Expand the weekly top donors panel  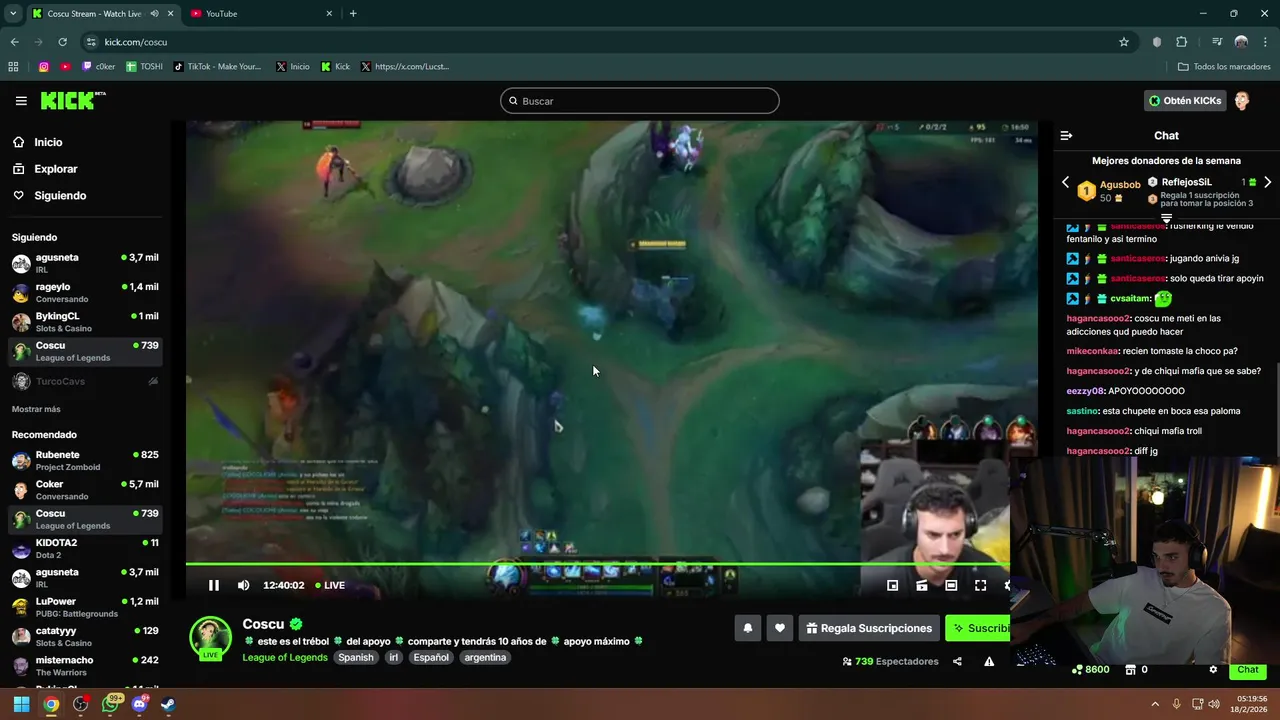tap(1166, 217)
